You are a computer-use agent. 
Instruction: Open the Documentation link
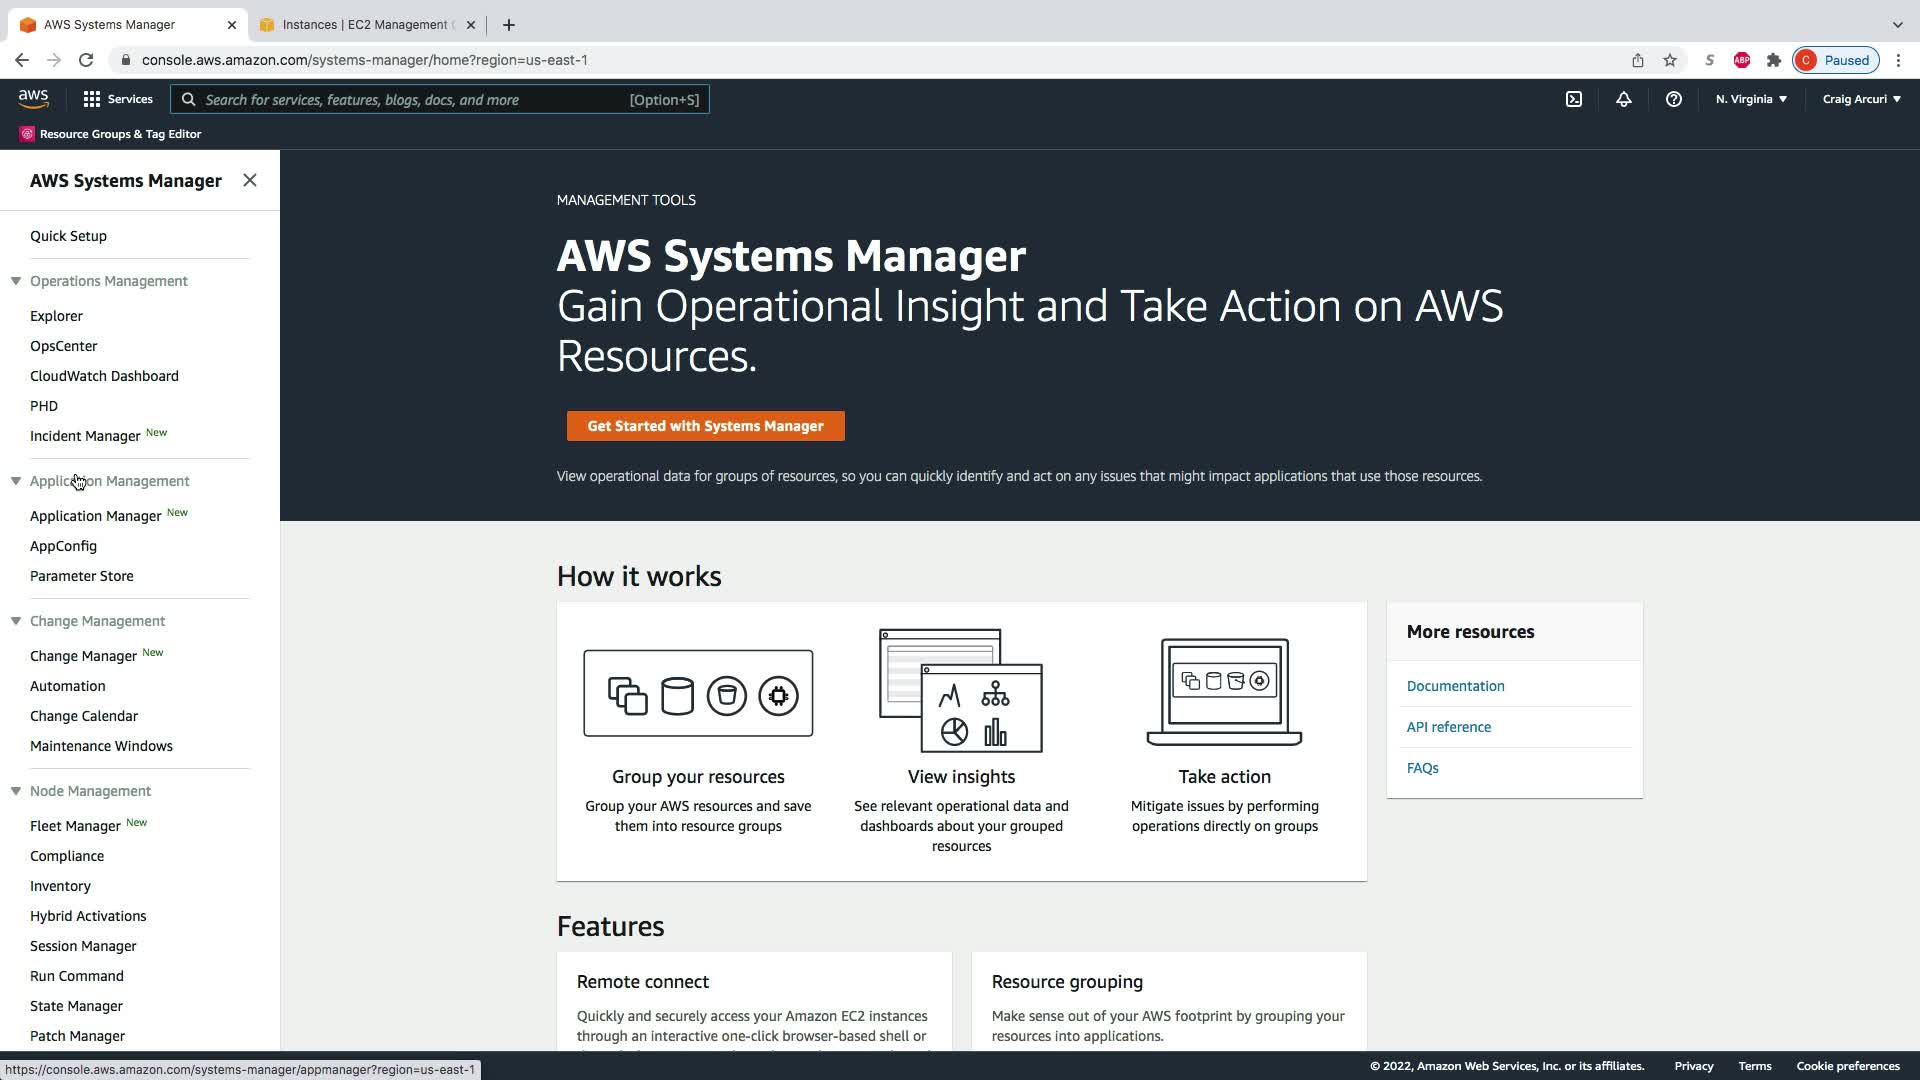point(1455,686)
